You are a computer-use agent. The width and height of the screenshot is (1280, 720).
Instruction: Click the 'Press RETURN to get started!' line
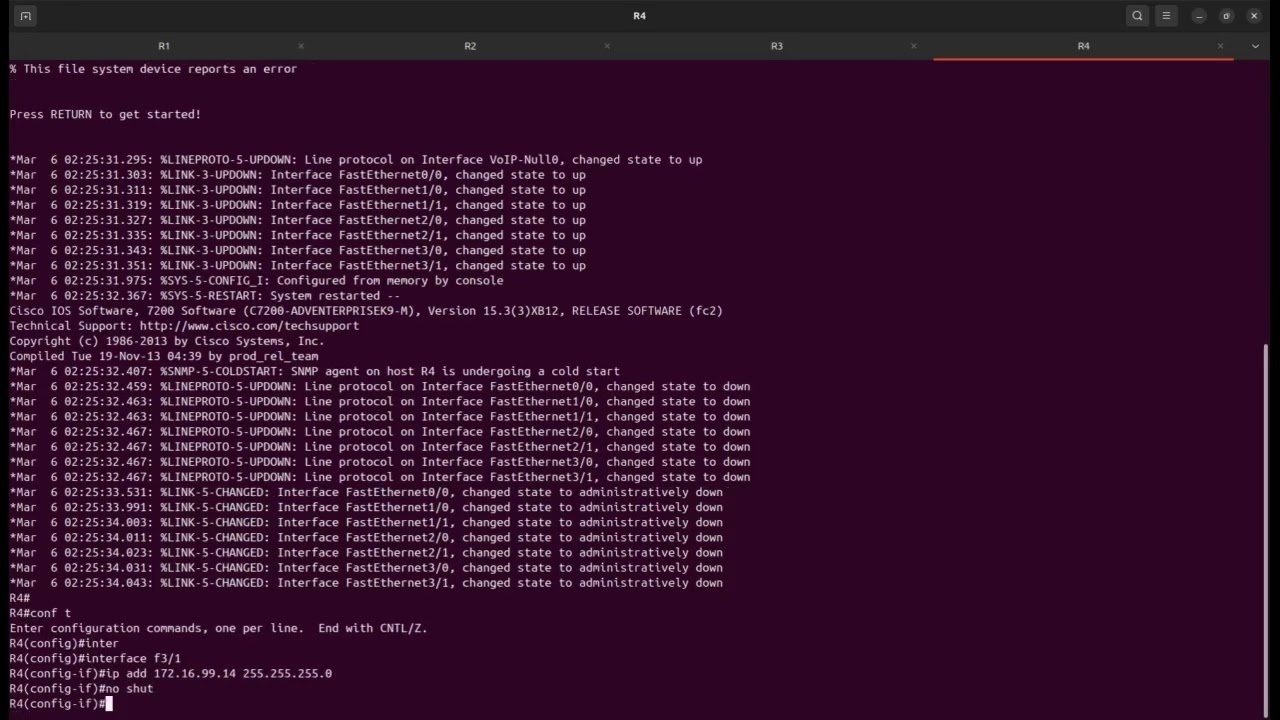click(105, 114)
